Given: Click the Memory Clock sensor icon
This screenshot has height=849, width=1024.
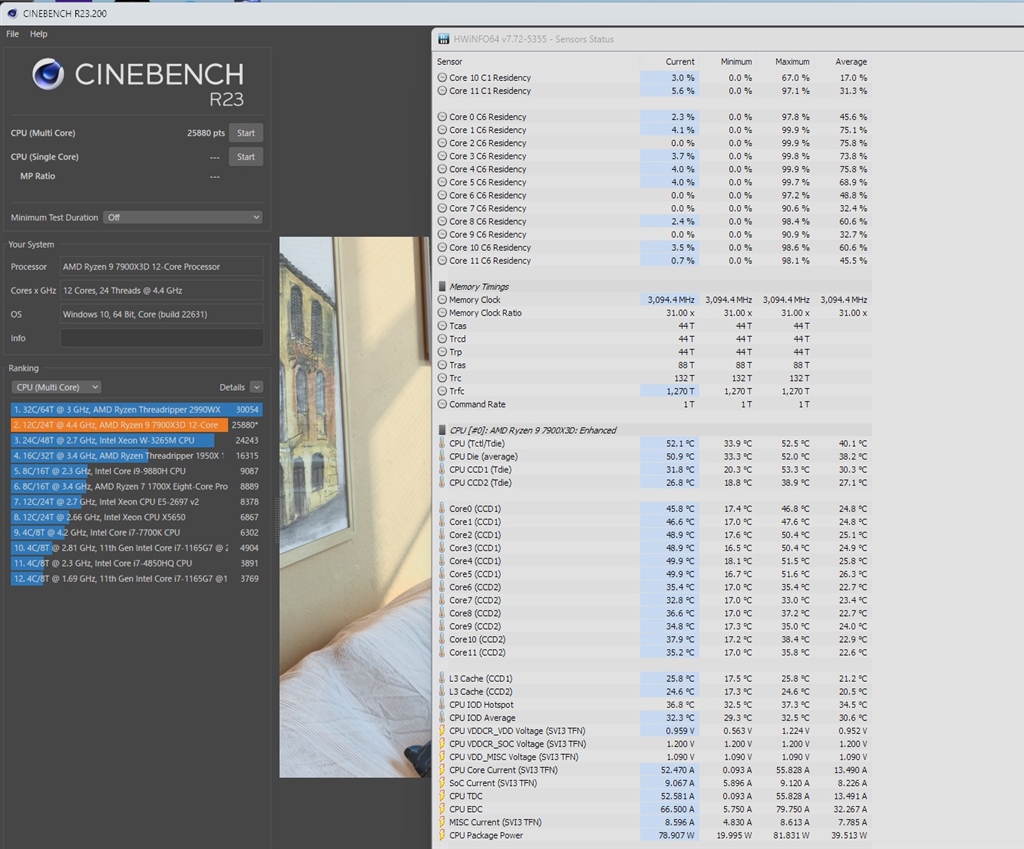Looking at the screenshot, I should [442, 300].
